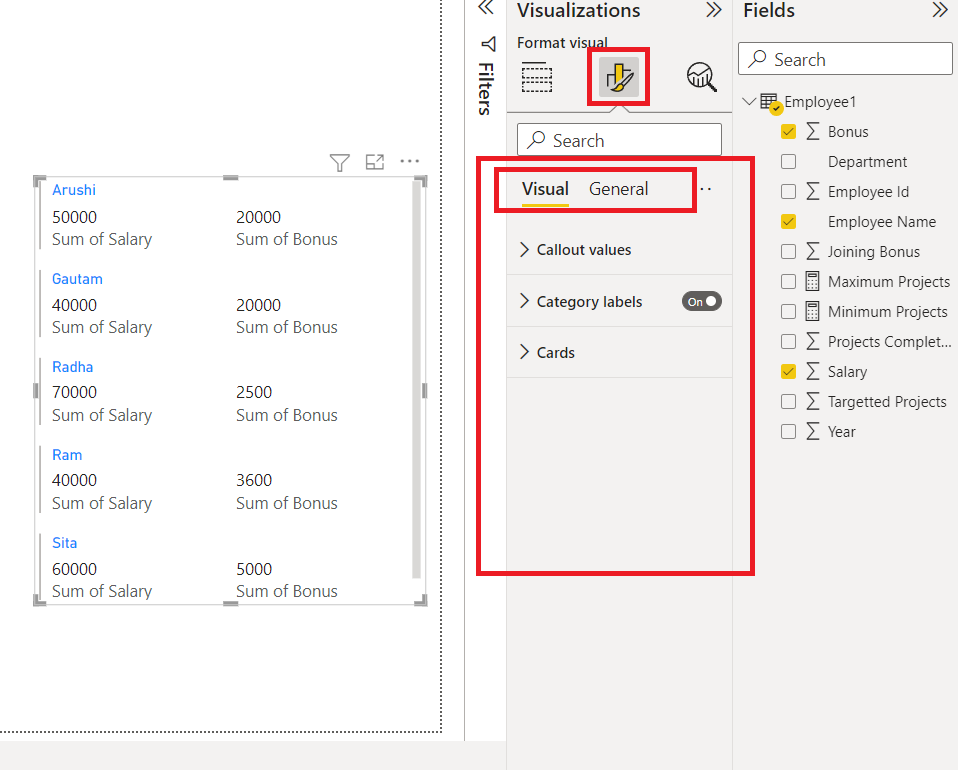
Task: Check the Department field checkbox
Action: (789, 161)
